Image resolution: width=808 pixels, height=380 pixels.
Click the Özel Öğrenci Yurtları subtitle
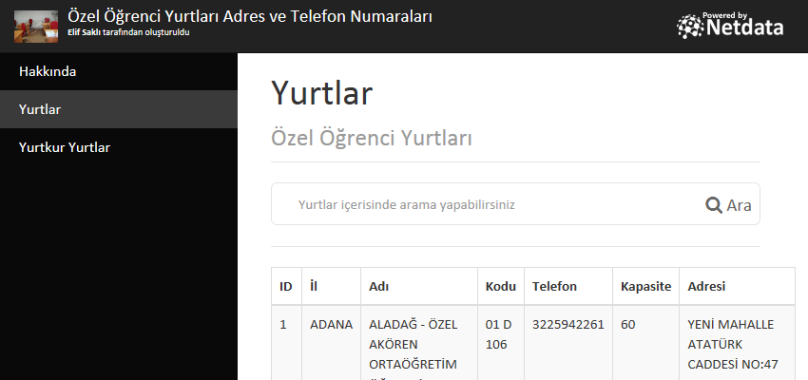pos(372,138)
